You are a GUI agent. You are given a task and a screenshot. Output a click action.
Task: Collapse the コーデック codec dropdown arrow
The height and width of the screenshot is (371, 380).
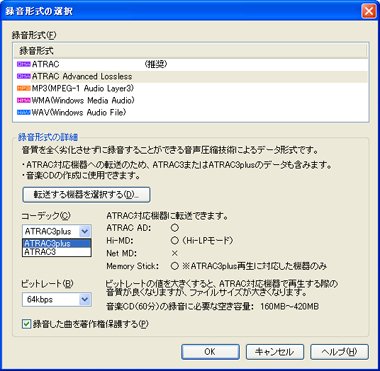coord(85,231)
